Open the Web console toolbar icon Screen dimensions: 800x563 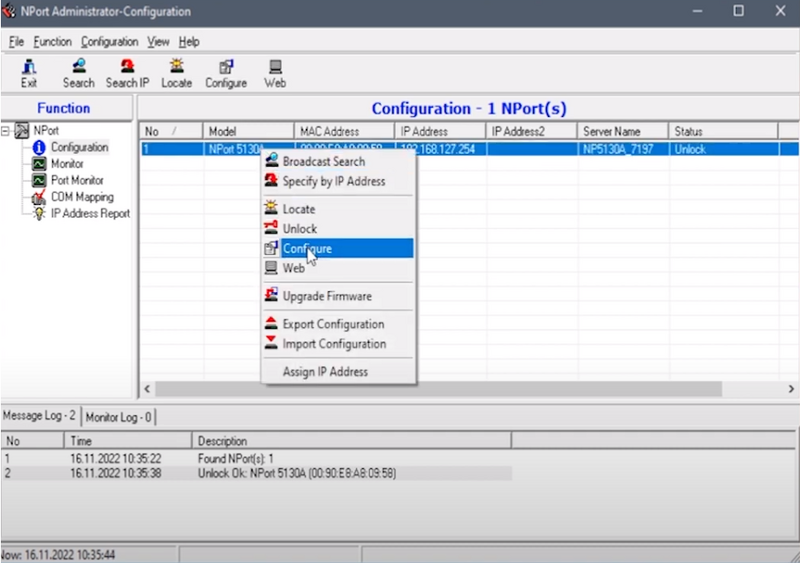275,74
